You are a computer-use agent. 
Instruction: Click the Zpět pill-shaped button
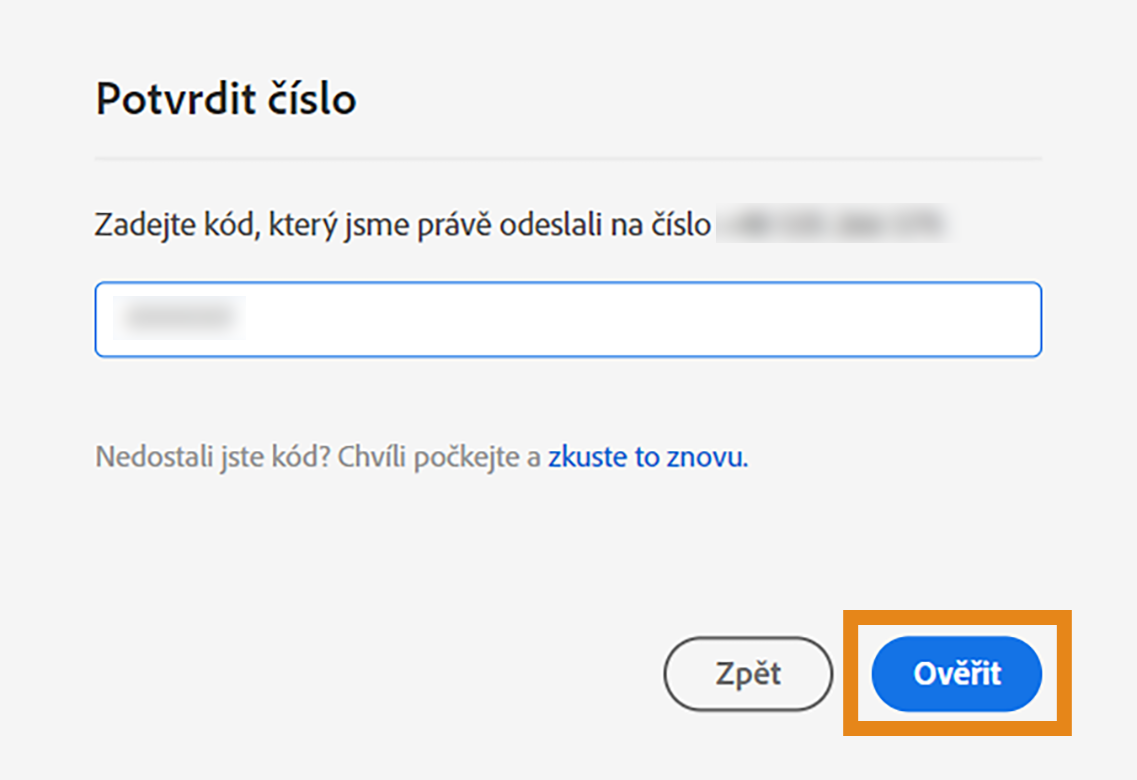pos(748,674)
